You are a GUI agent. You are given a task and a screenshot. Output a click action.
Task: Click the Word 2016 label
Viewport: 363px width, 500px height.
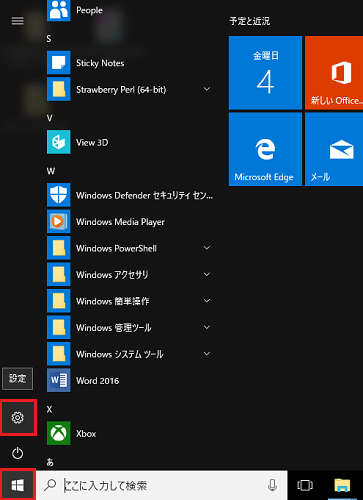pyautogui.click(x=97, y=381)
